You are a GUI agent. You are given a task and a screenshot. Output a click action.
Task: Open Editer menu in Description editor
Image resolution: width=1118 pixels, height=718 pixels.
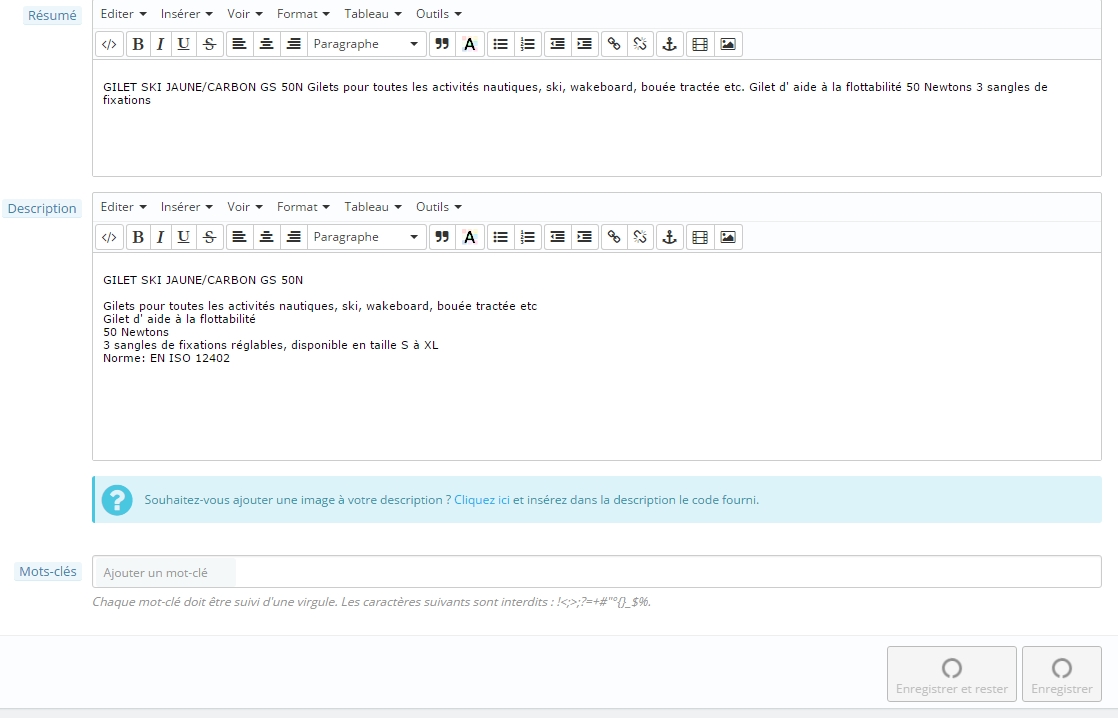tap(123, 207)
